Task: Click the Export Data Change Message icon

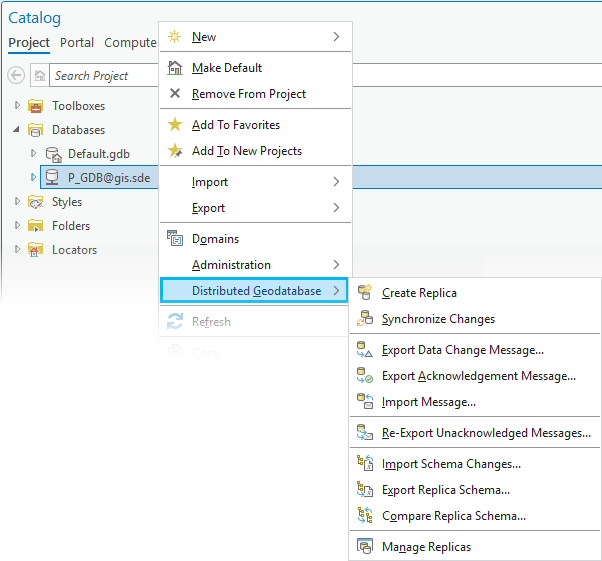Action: 364,350
